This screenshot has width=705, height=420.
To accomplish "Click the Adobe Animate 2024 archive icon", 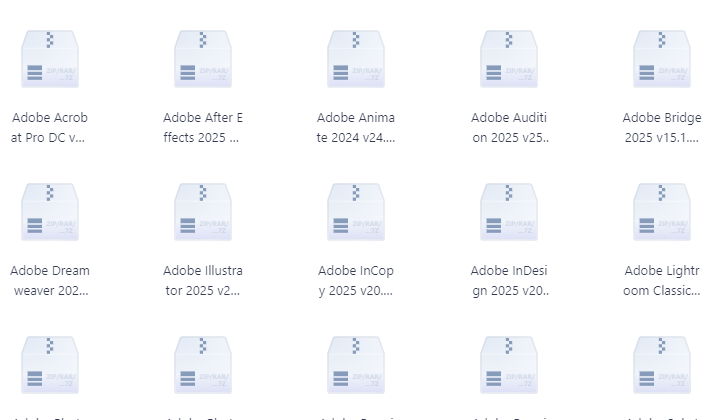I will point(356,60).
